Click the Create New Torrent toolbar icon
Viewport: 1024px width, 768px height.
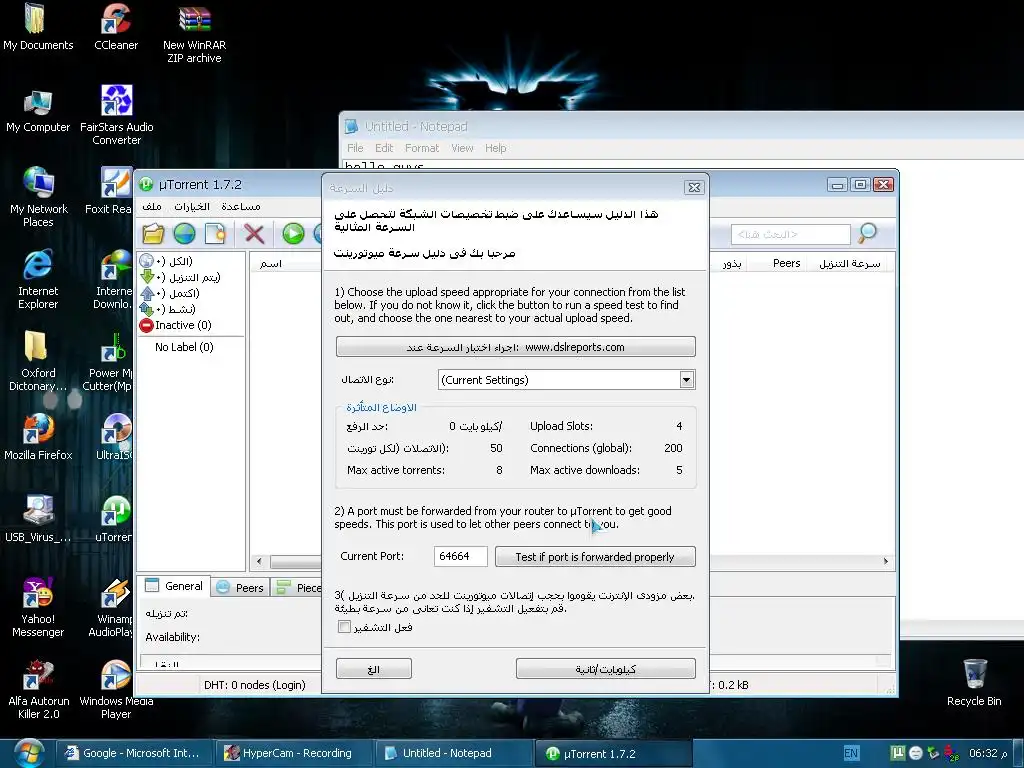pos(215,233)
